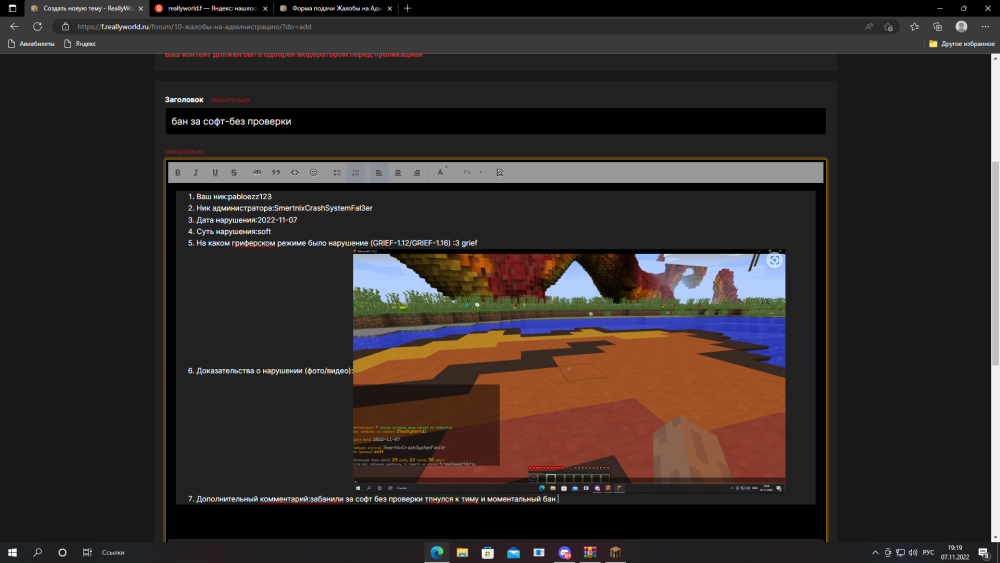This screenshot has width=1000, height=563.
Task: Open Edge Settings and more menu
Action: tap(985, 27)
